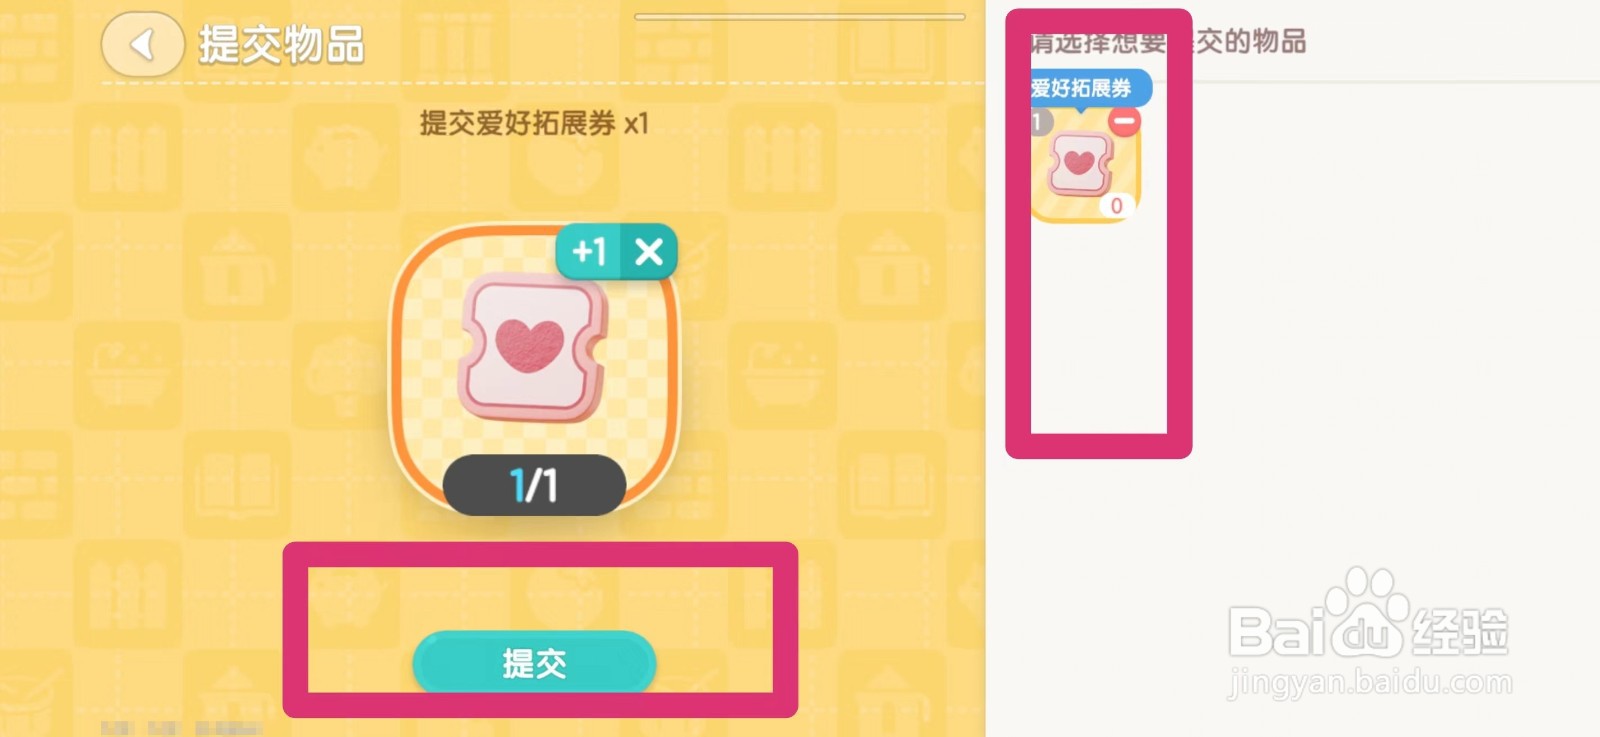This screenshot has width=1600, height=737.
Task: Remove the item with the teal X icon
Action: [x=649, y=251]
